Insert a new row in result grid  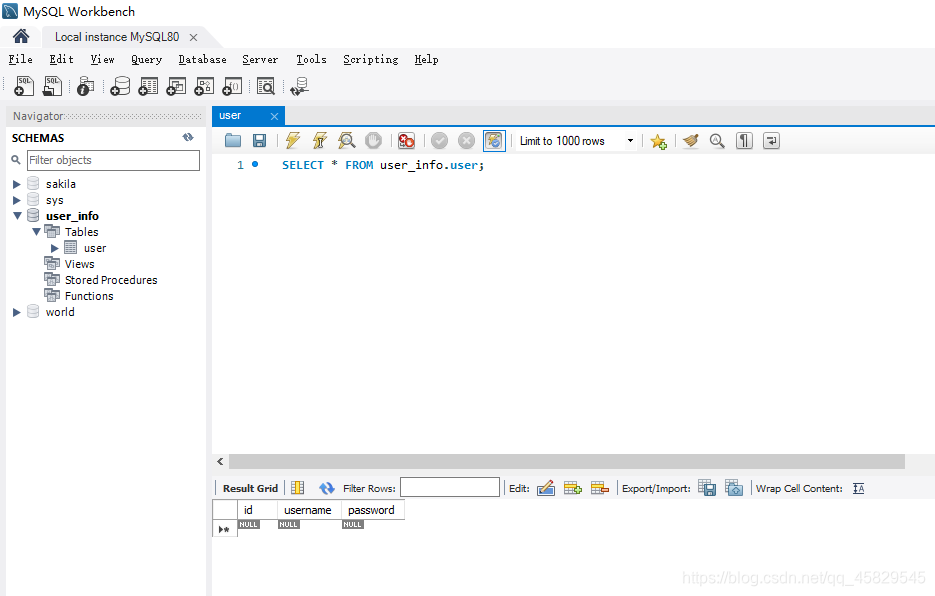tap(572, 488)
